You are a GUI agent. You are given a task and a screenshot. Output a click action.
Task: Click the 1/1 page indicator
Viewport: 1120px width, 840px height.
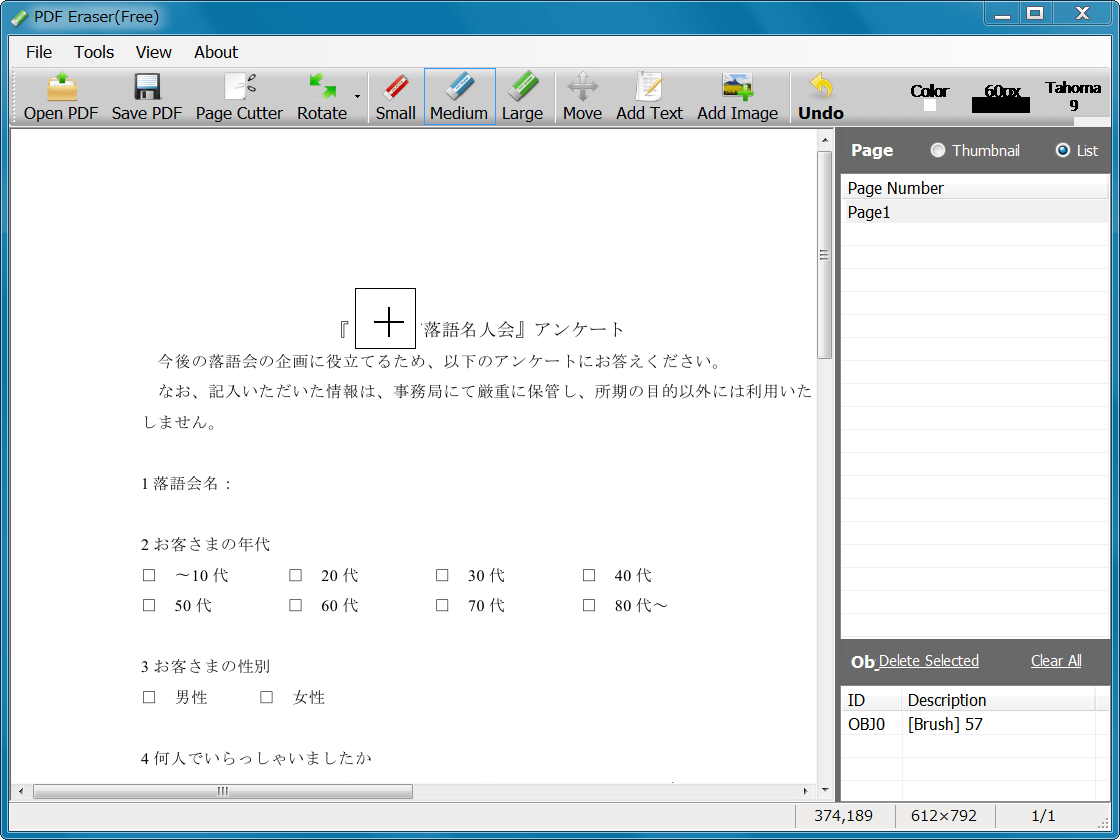coord(1044,816)
